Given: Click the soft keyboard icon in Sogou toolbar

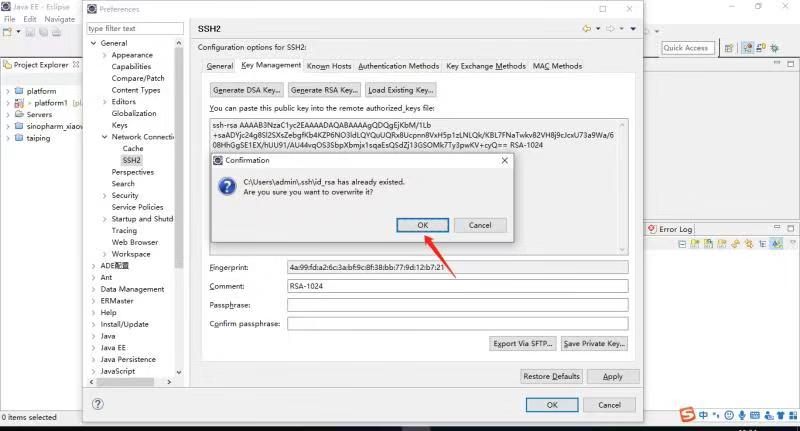Looking at the screenshot, I should coord(755,415).
